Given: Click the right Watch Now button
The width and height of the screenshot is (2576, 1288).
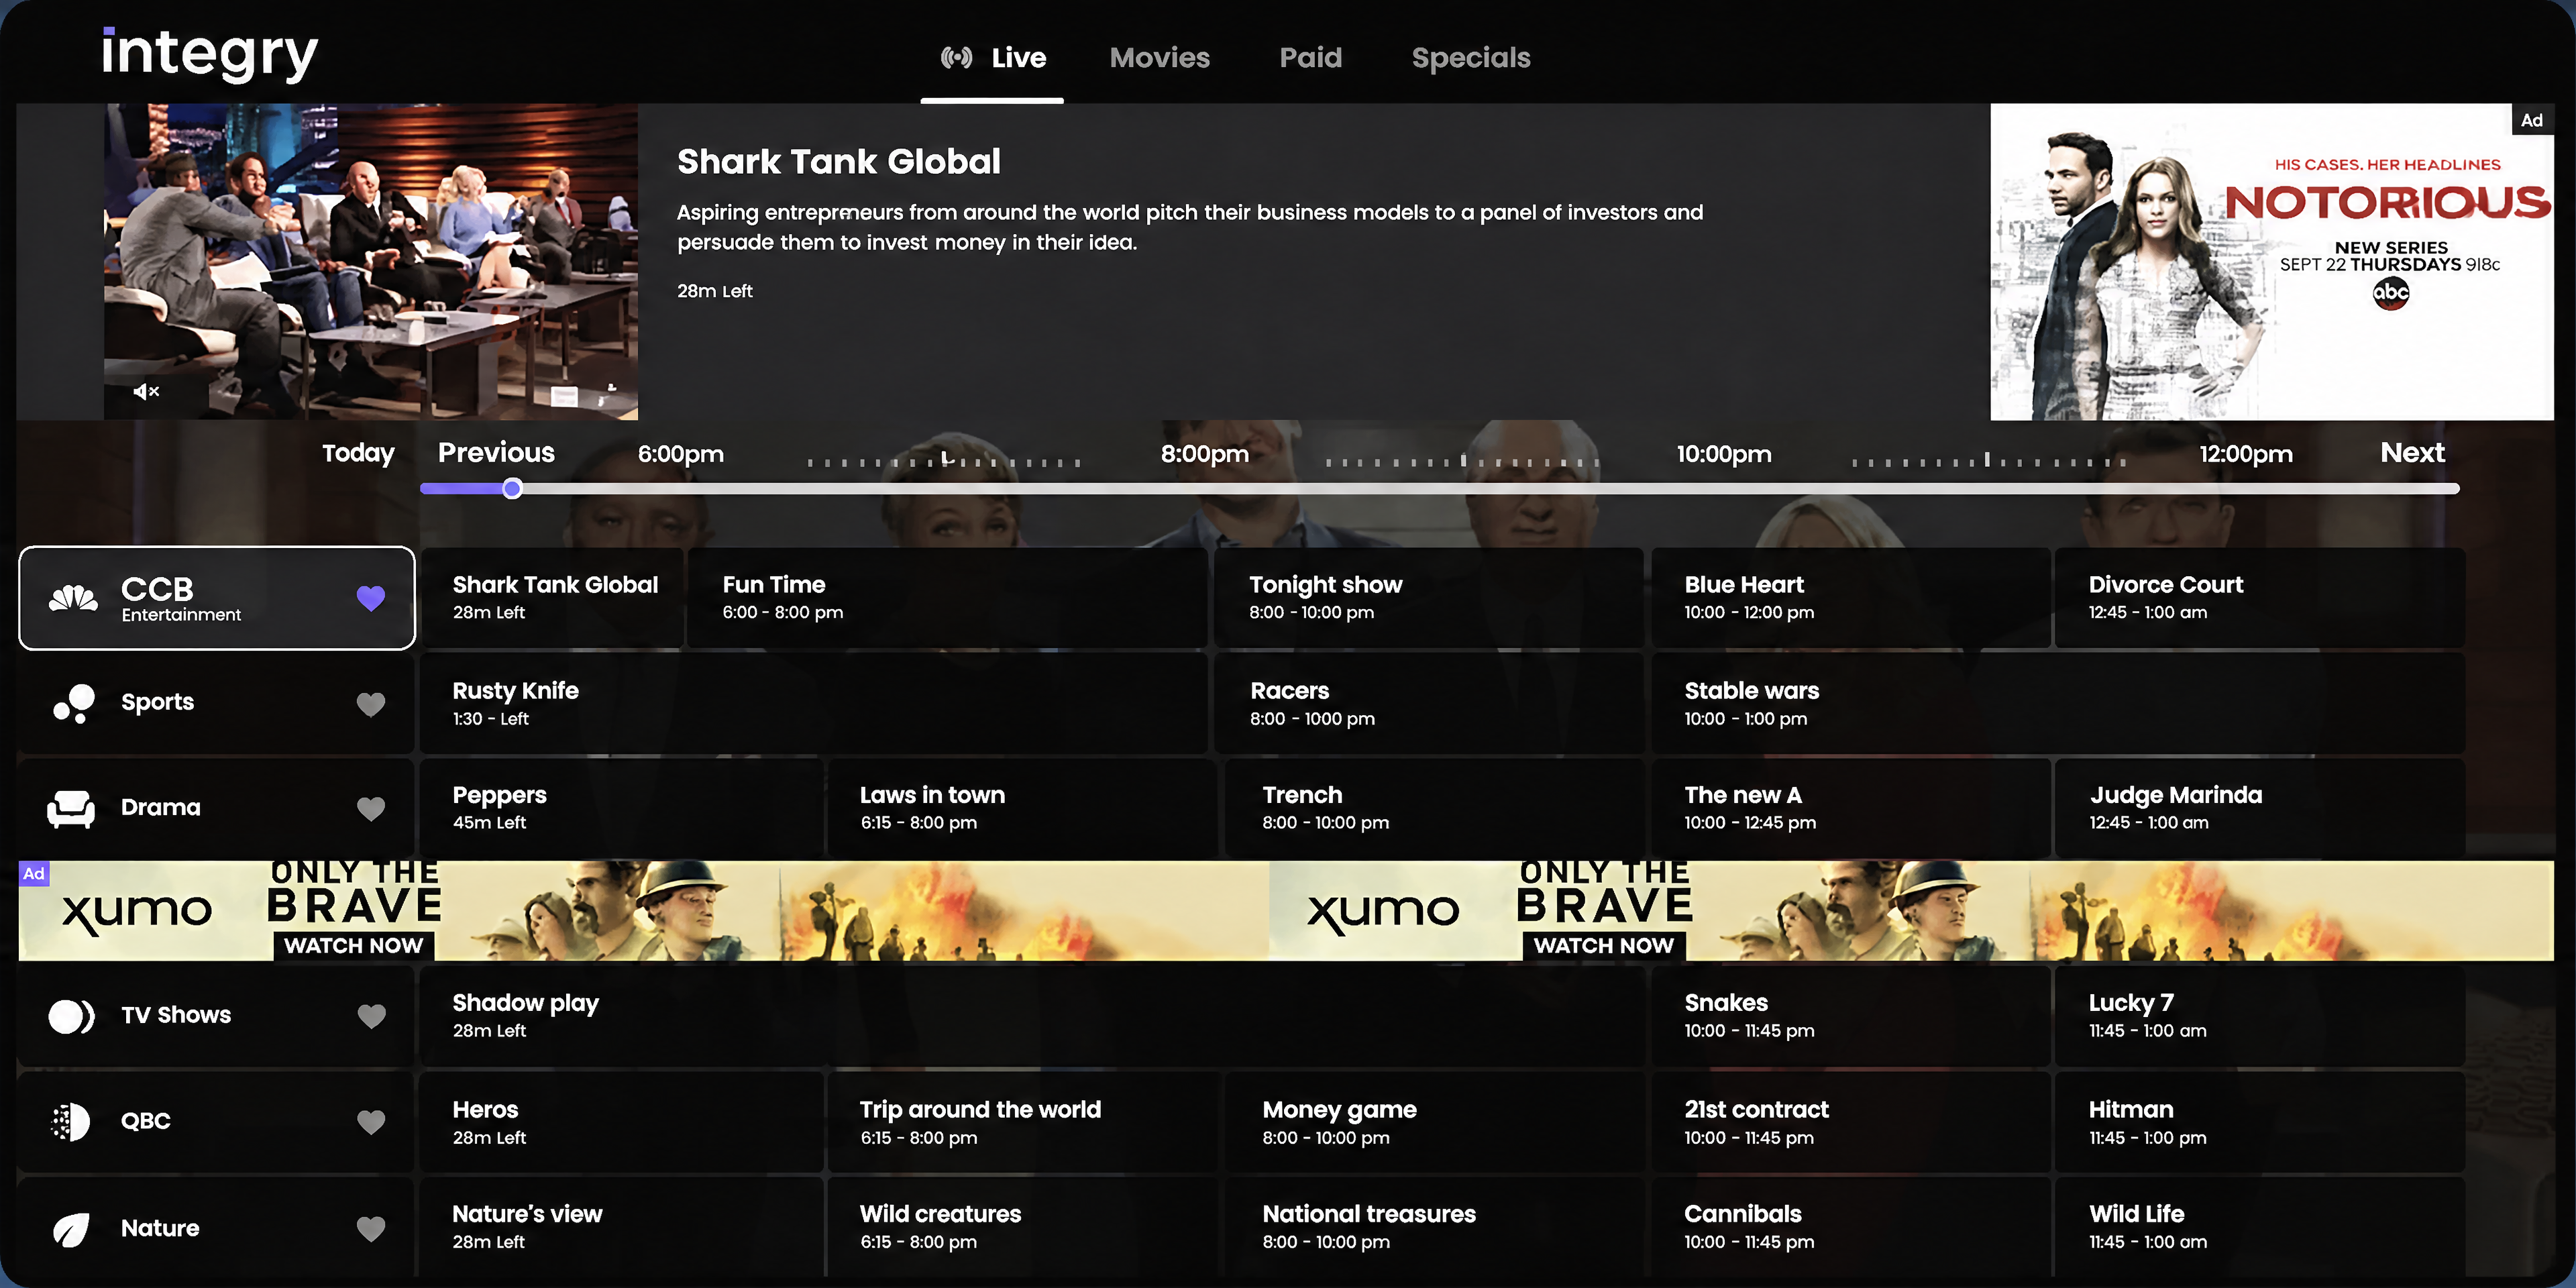Looking at the screenshot, I should point(1603,945).
